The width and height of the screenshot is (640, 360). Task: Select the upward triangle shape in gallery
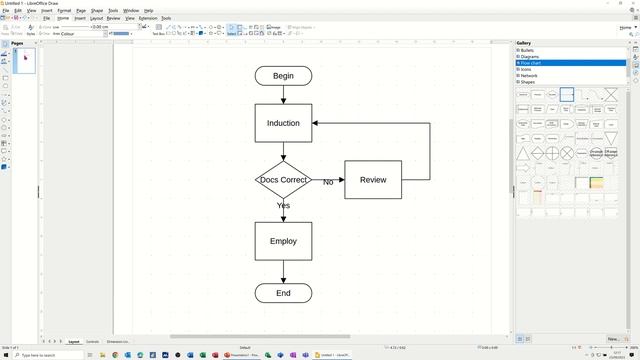pos(523,153)
